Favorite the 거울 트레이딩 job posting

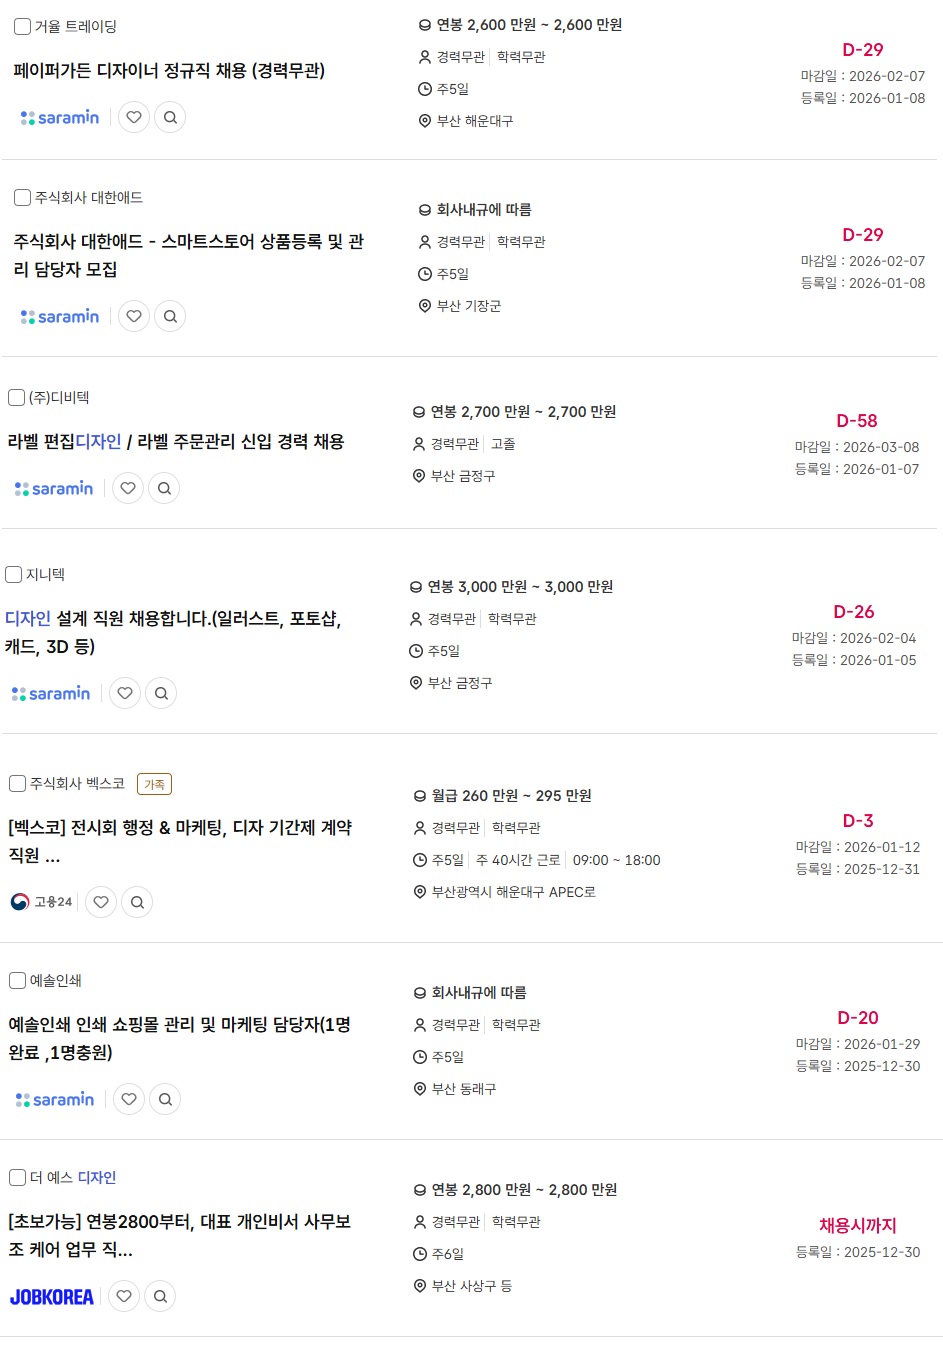(x=134, y=117)
